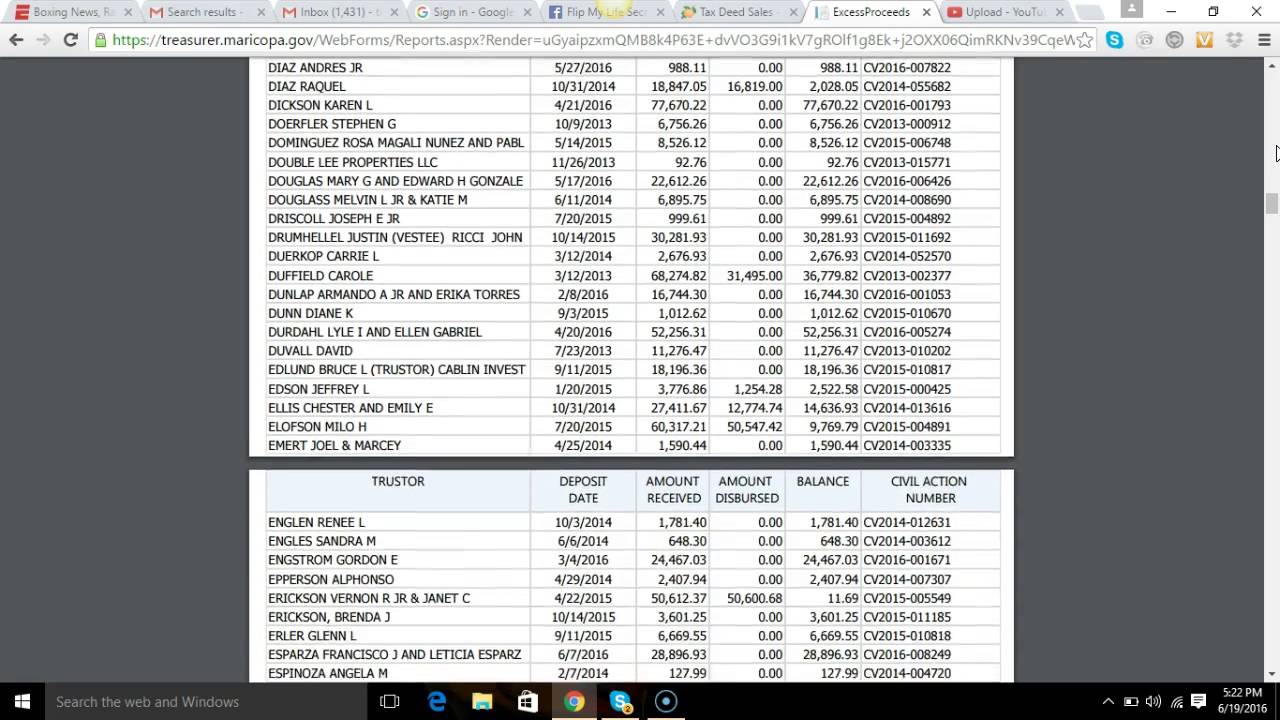1280x720 pixels.
Task: Switch to the Sign in - Google tab
Action: tap(472, 12)
